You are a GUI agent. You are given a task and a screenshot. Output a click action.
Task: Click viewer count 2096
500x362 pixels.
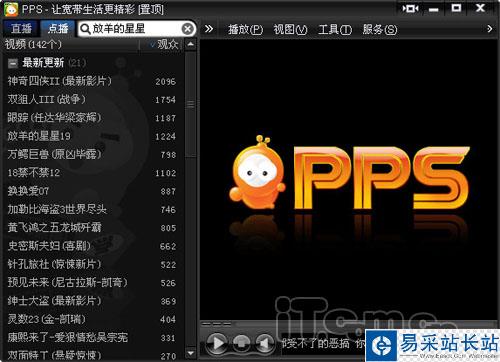point(165,82)
